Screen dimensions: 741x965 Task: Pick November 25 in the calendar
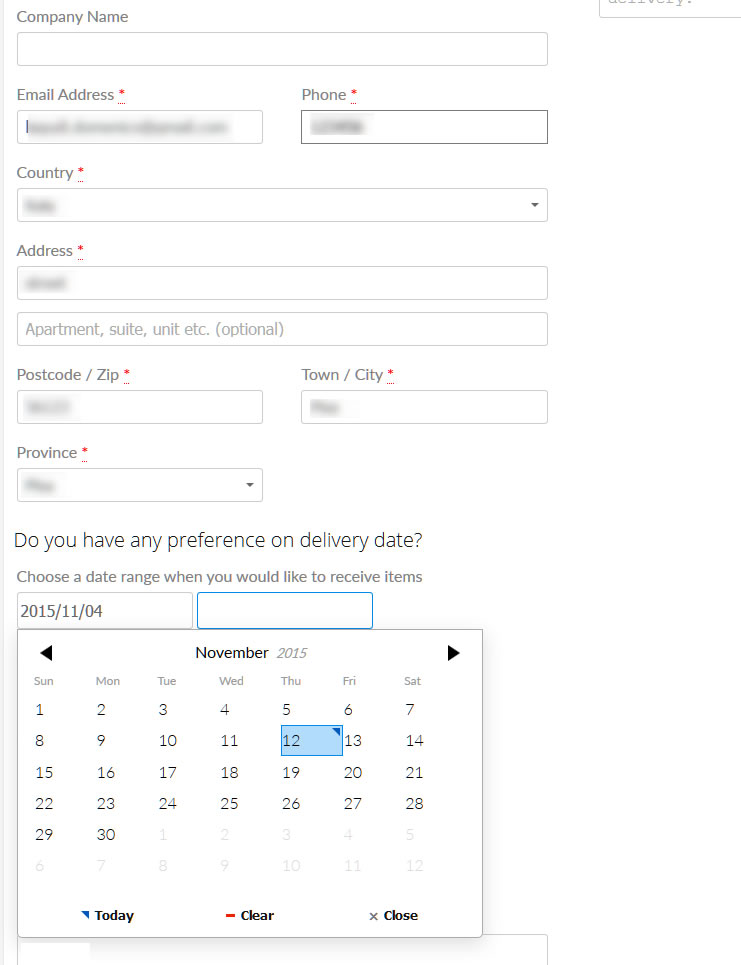tap(229, 803)
